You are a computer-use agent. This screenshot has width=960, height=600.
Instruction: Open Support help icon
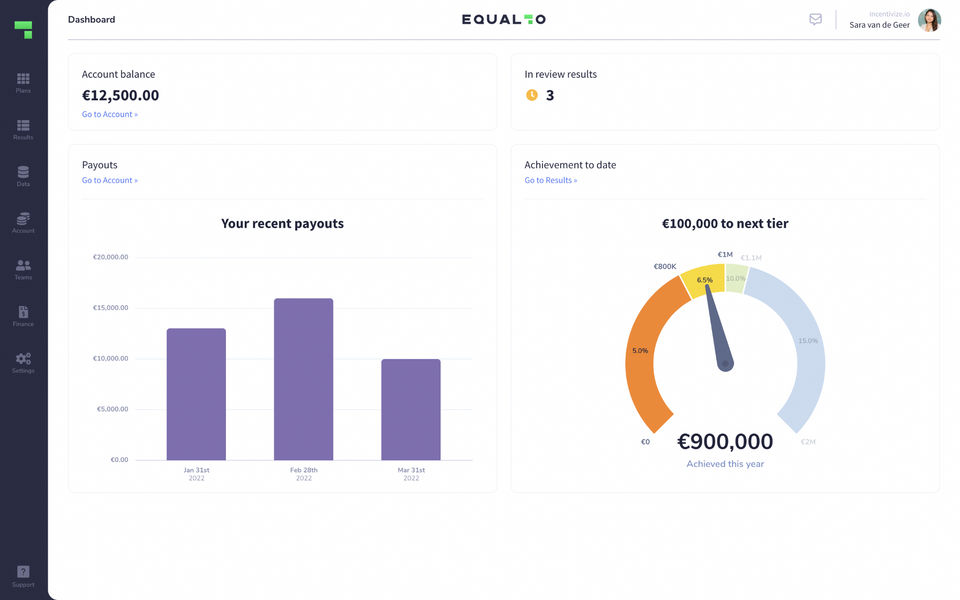point(23,574)
